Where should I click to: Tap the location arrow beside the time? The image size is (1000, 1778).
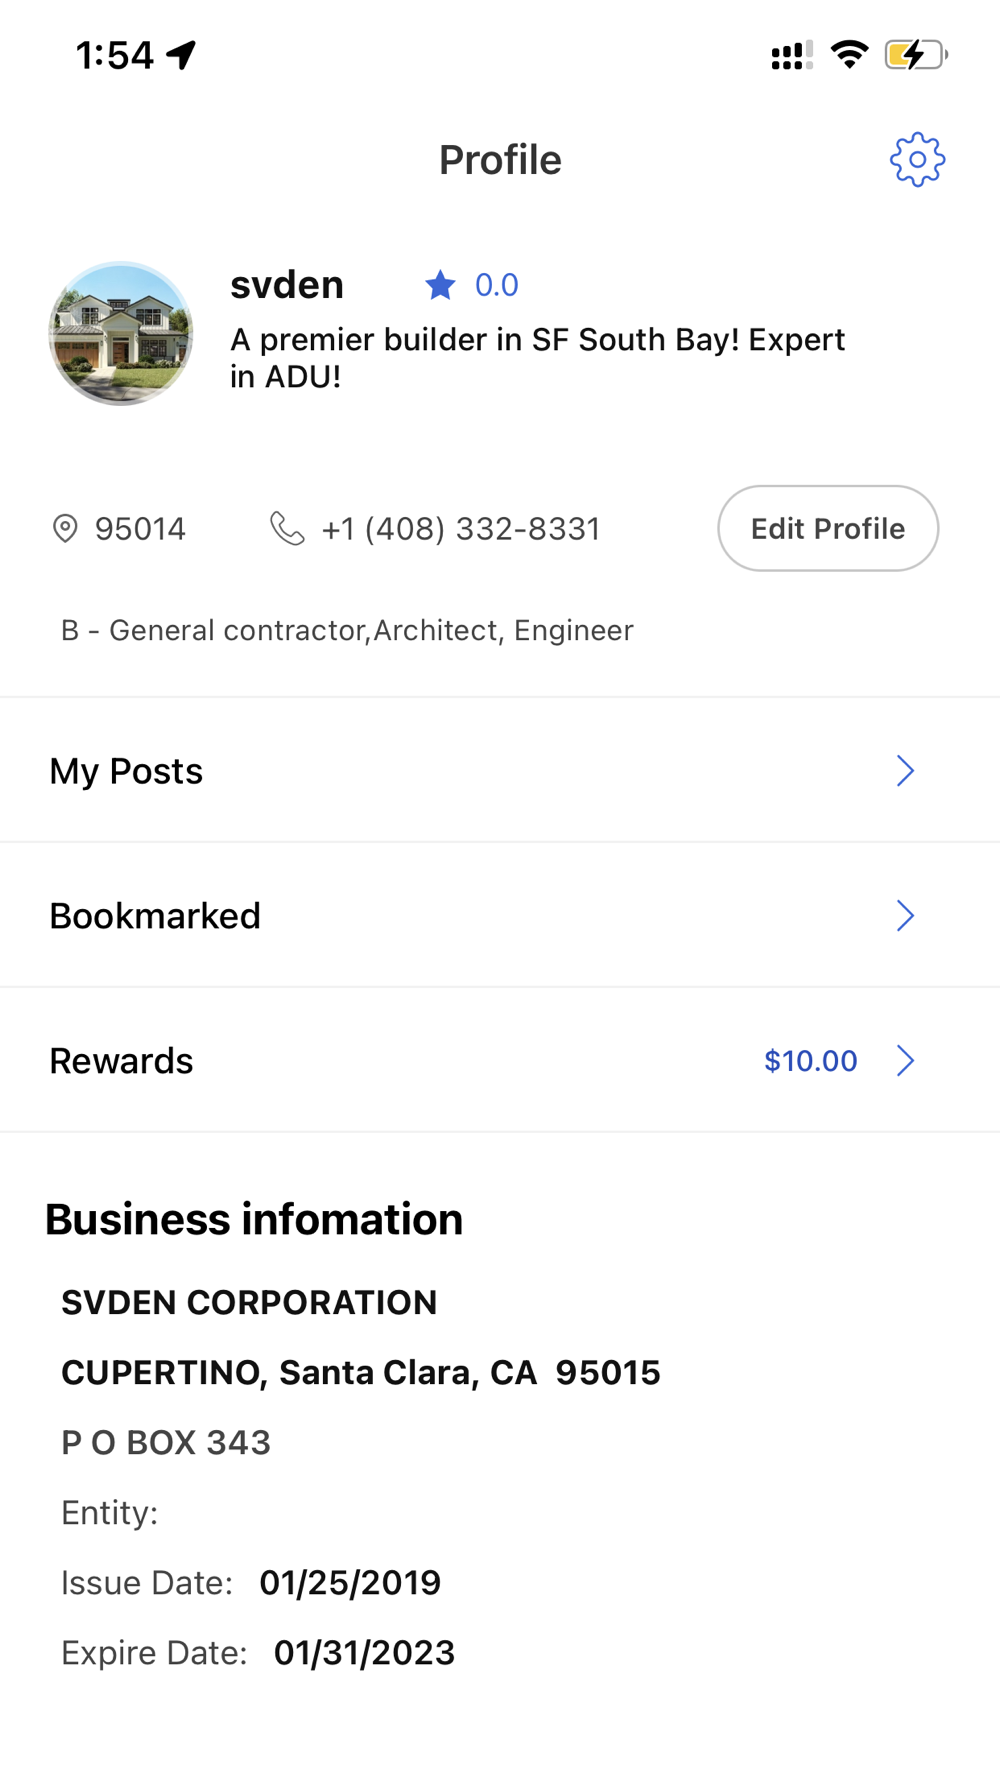182,55
